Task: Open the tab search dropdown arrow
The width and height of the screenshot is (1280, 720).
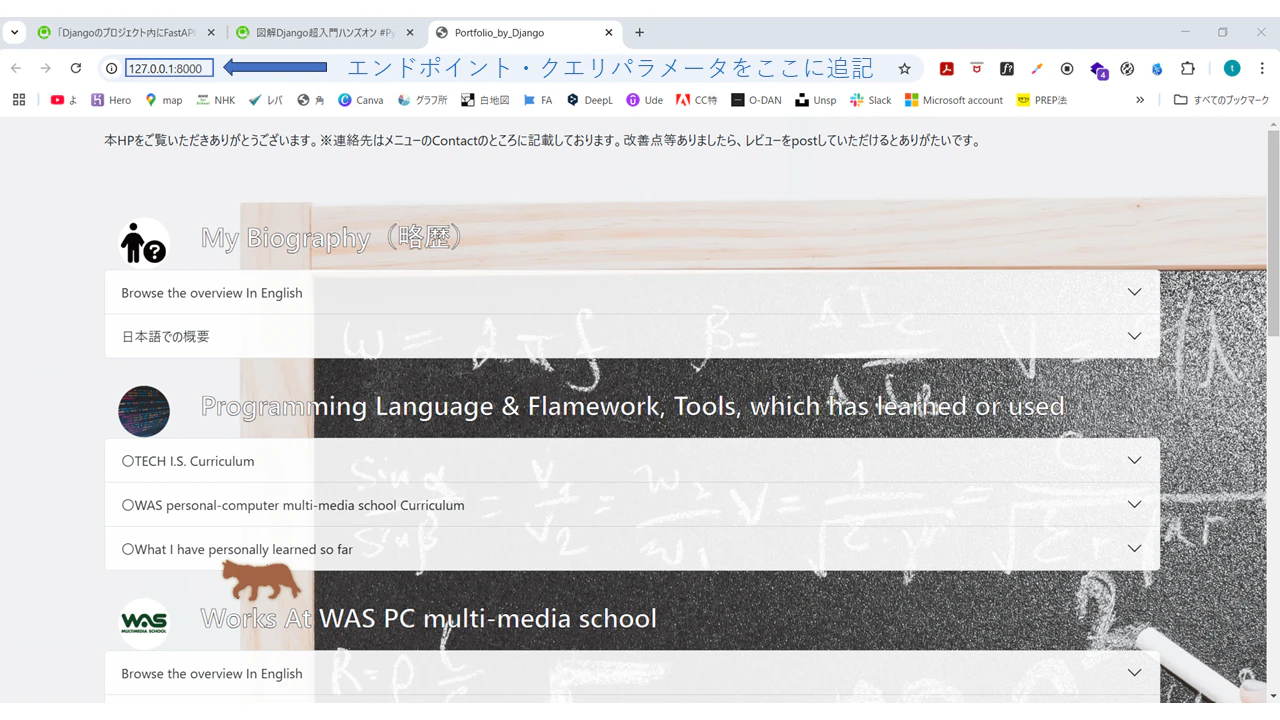Action: point(15,32)
